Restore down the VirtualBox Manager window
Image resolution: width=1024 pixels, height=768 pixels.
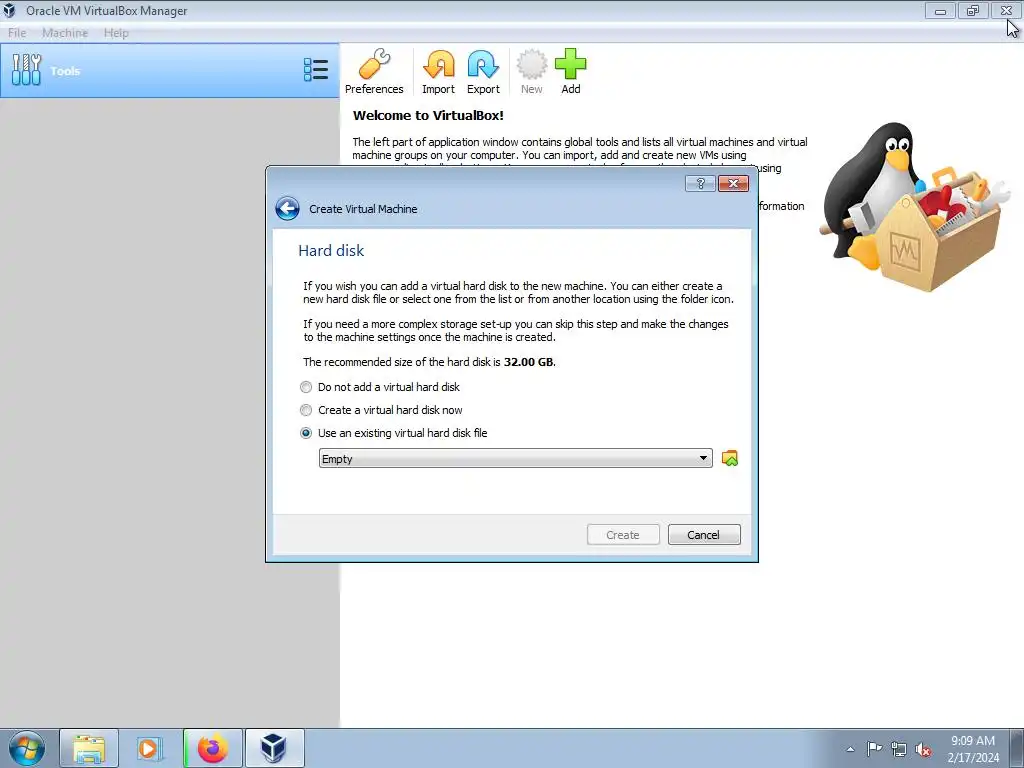tap(972, 10)
